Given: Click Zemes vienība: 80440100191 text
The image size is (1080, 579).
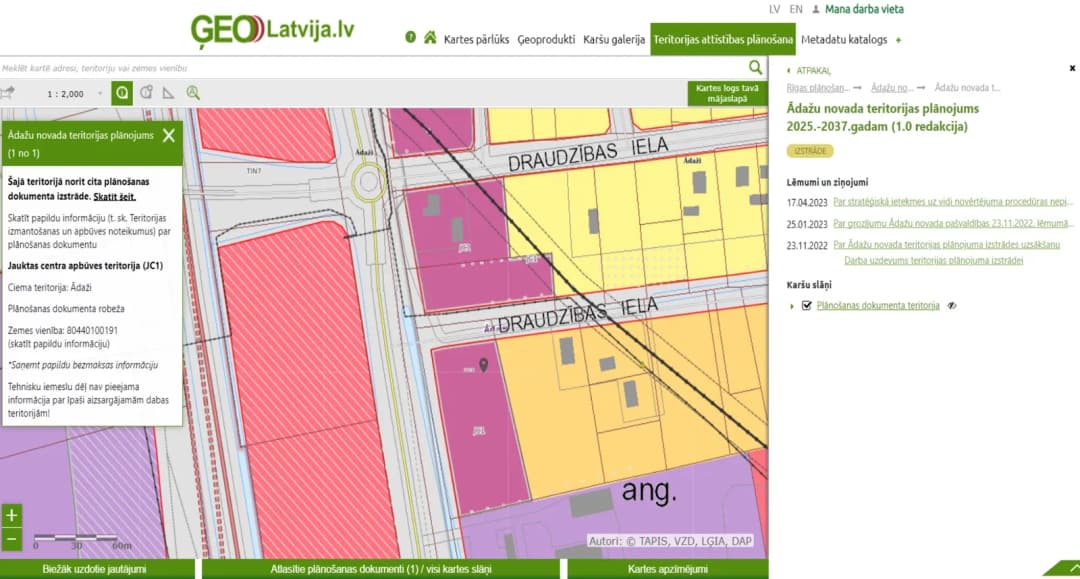Looking at the screenshot, I should 63,330.
